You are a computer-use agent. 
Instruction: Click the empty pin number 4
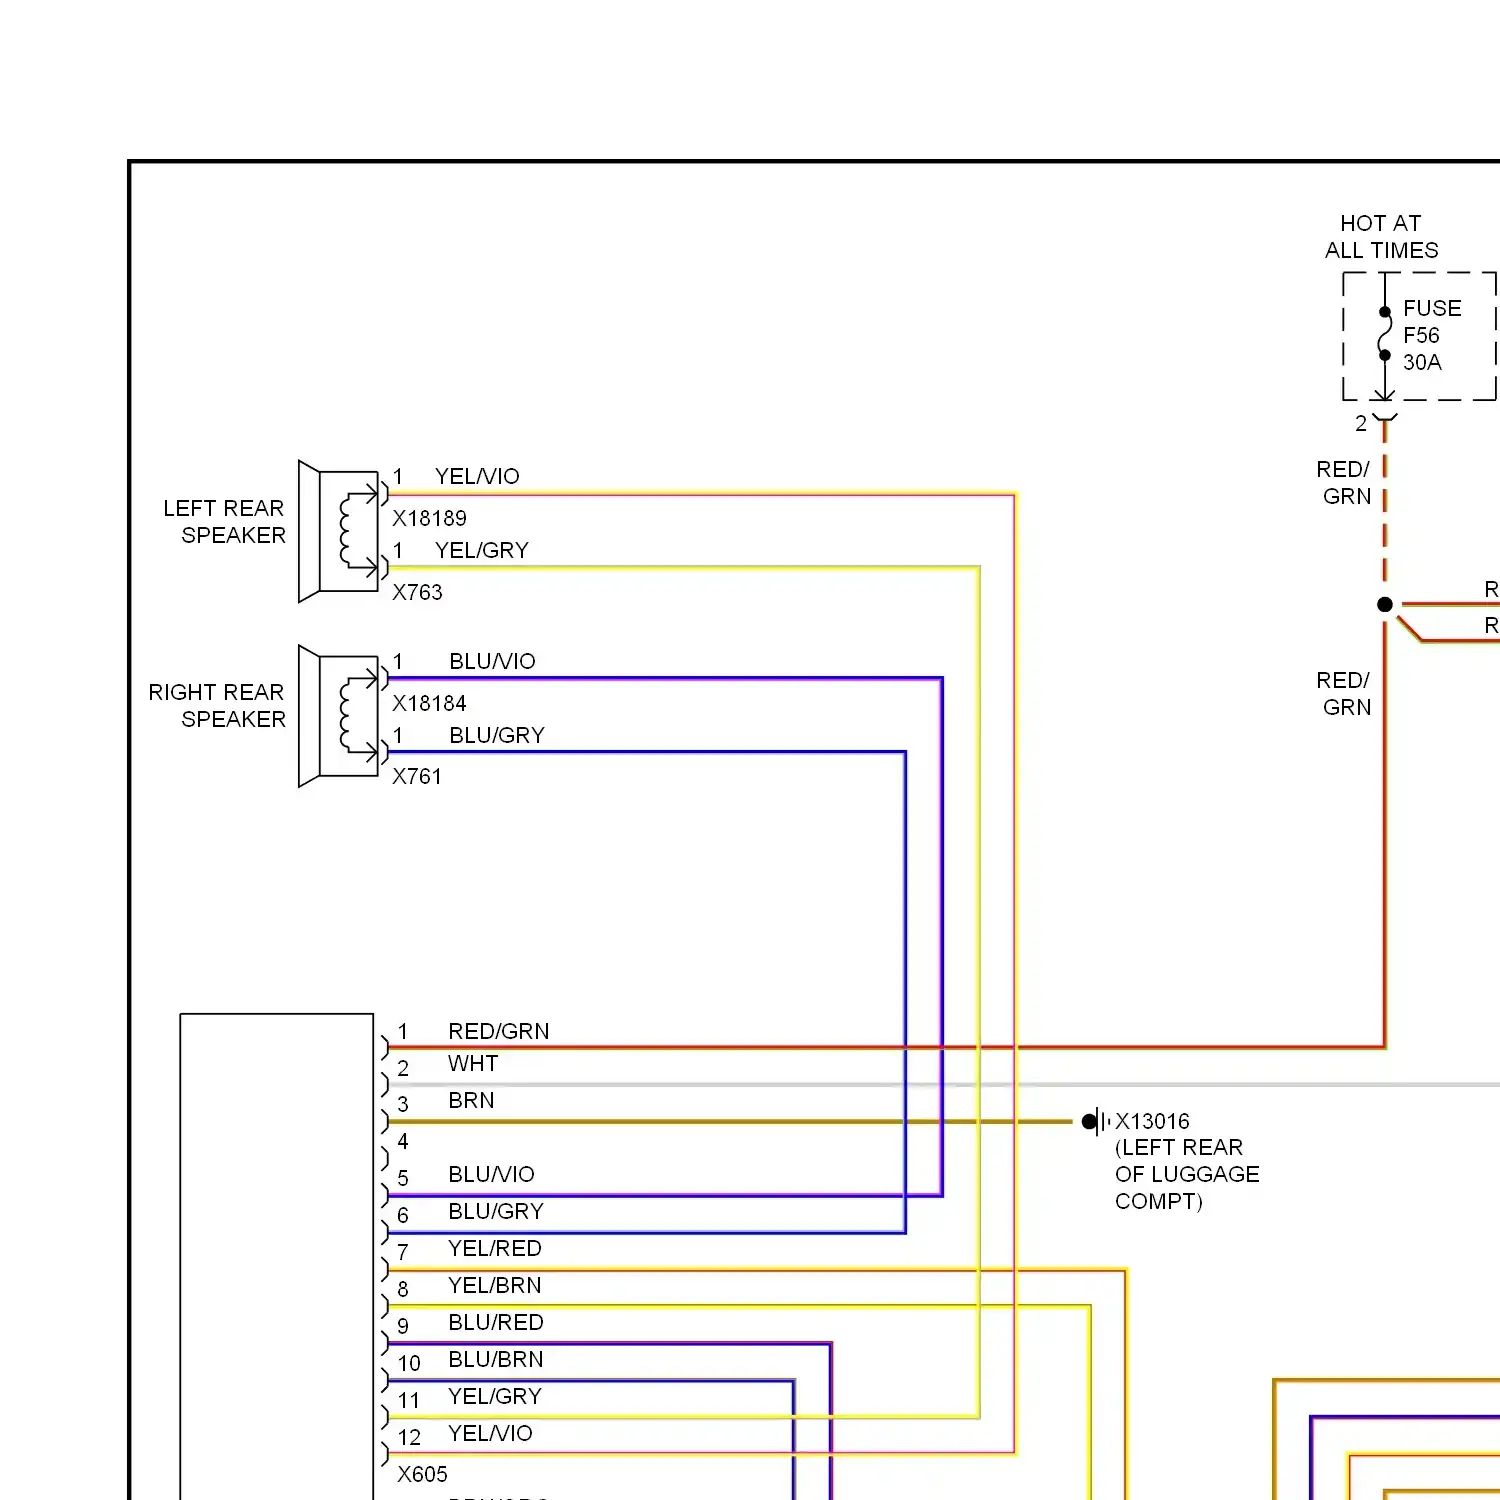pos(403,1141)
